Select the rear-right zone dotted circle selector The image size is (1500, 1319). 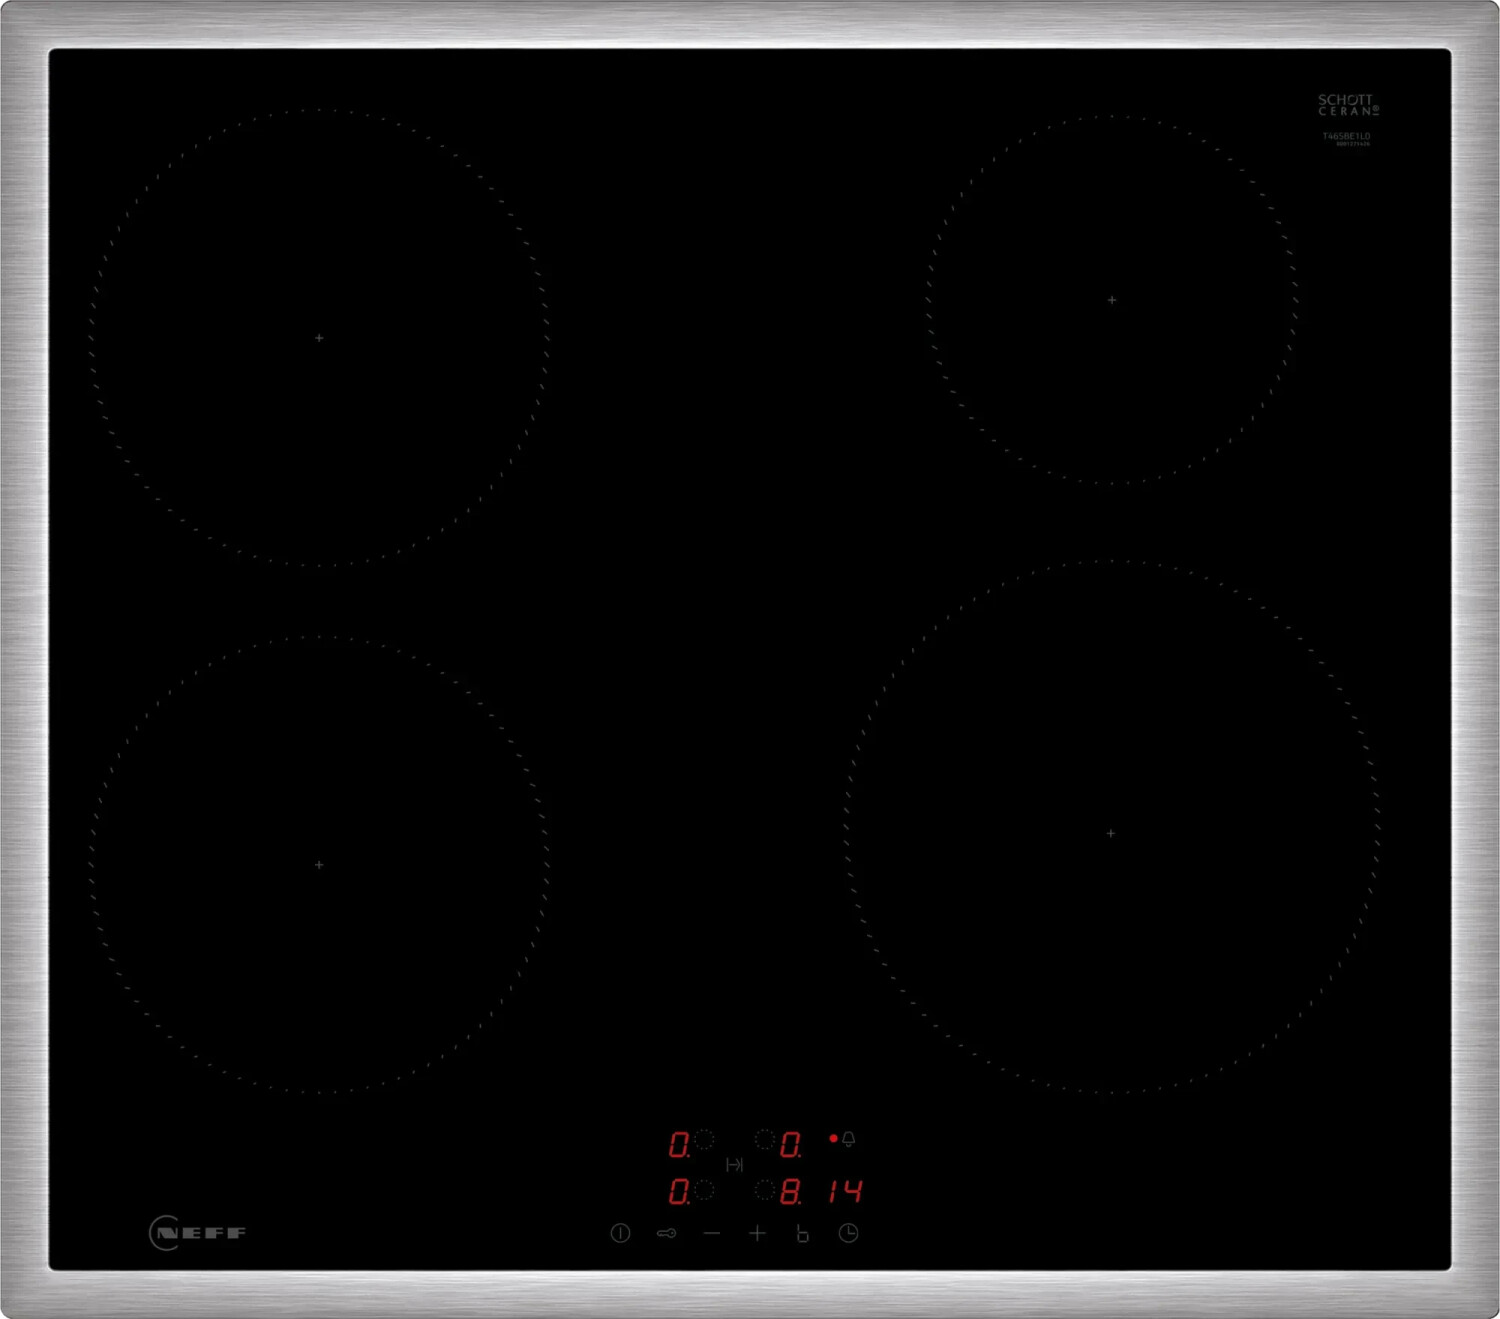pos(765,1139)
